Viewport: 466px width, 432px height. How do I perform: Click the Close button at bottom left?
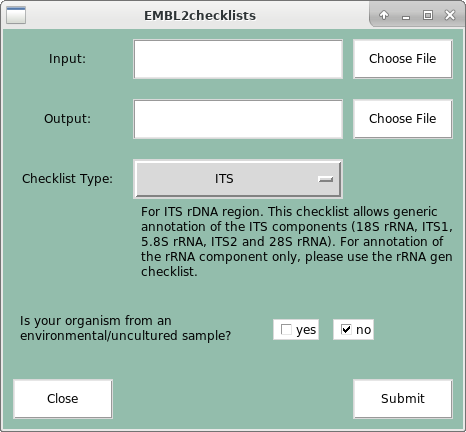click(63, 399)
